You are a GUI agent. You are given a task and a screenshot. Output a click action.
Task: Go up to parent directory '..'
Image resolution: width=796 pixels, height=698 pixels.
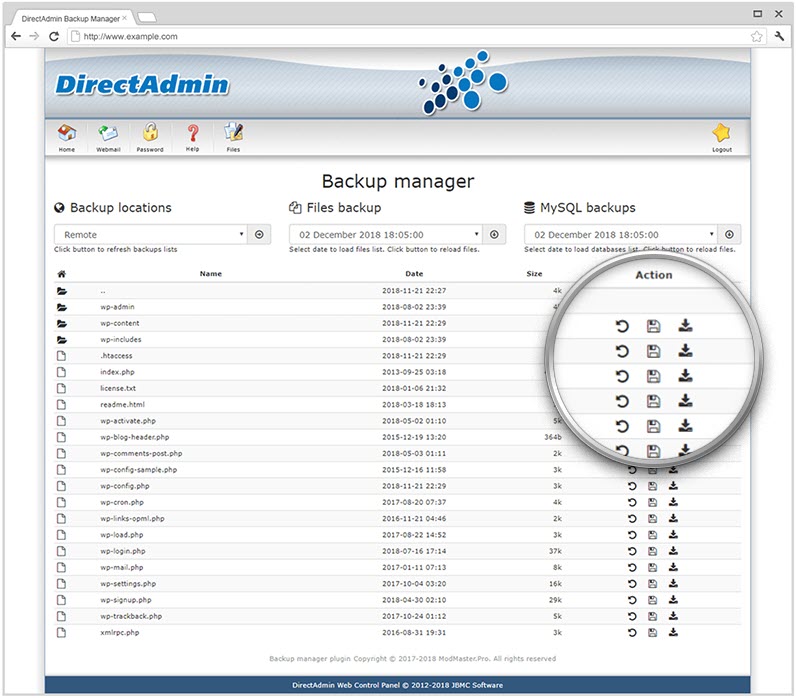pos(103,291)
